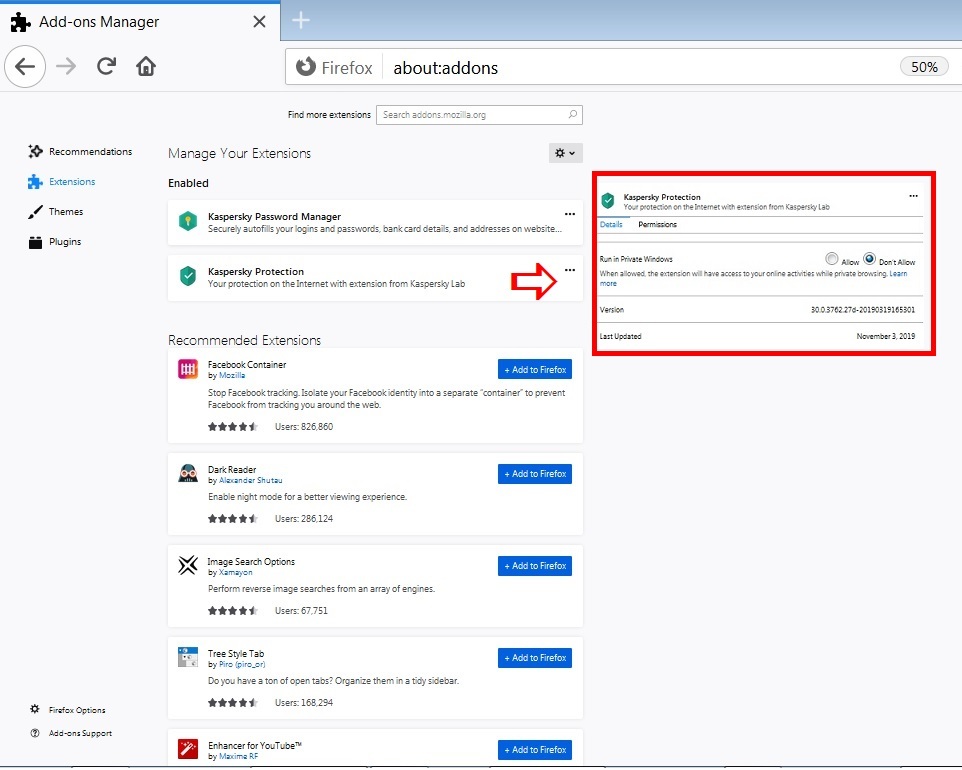Switch to Permissions tab in Kaspersky panel
Viewport: 962px width, 770px height.
[x=657, y=225]
